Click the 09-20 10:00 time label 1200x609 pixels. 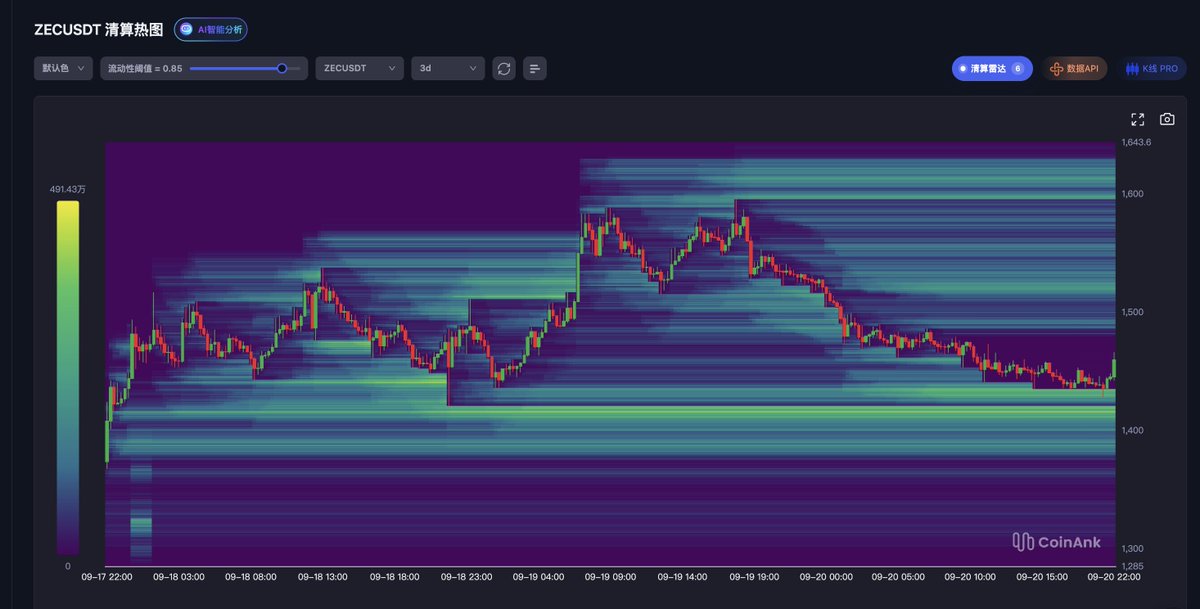[971, 577]
